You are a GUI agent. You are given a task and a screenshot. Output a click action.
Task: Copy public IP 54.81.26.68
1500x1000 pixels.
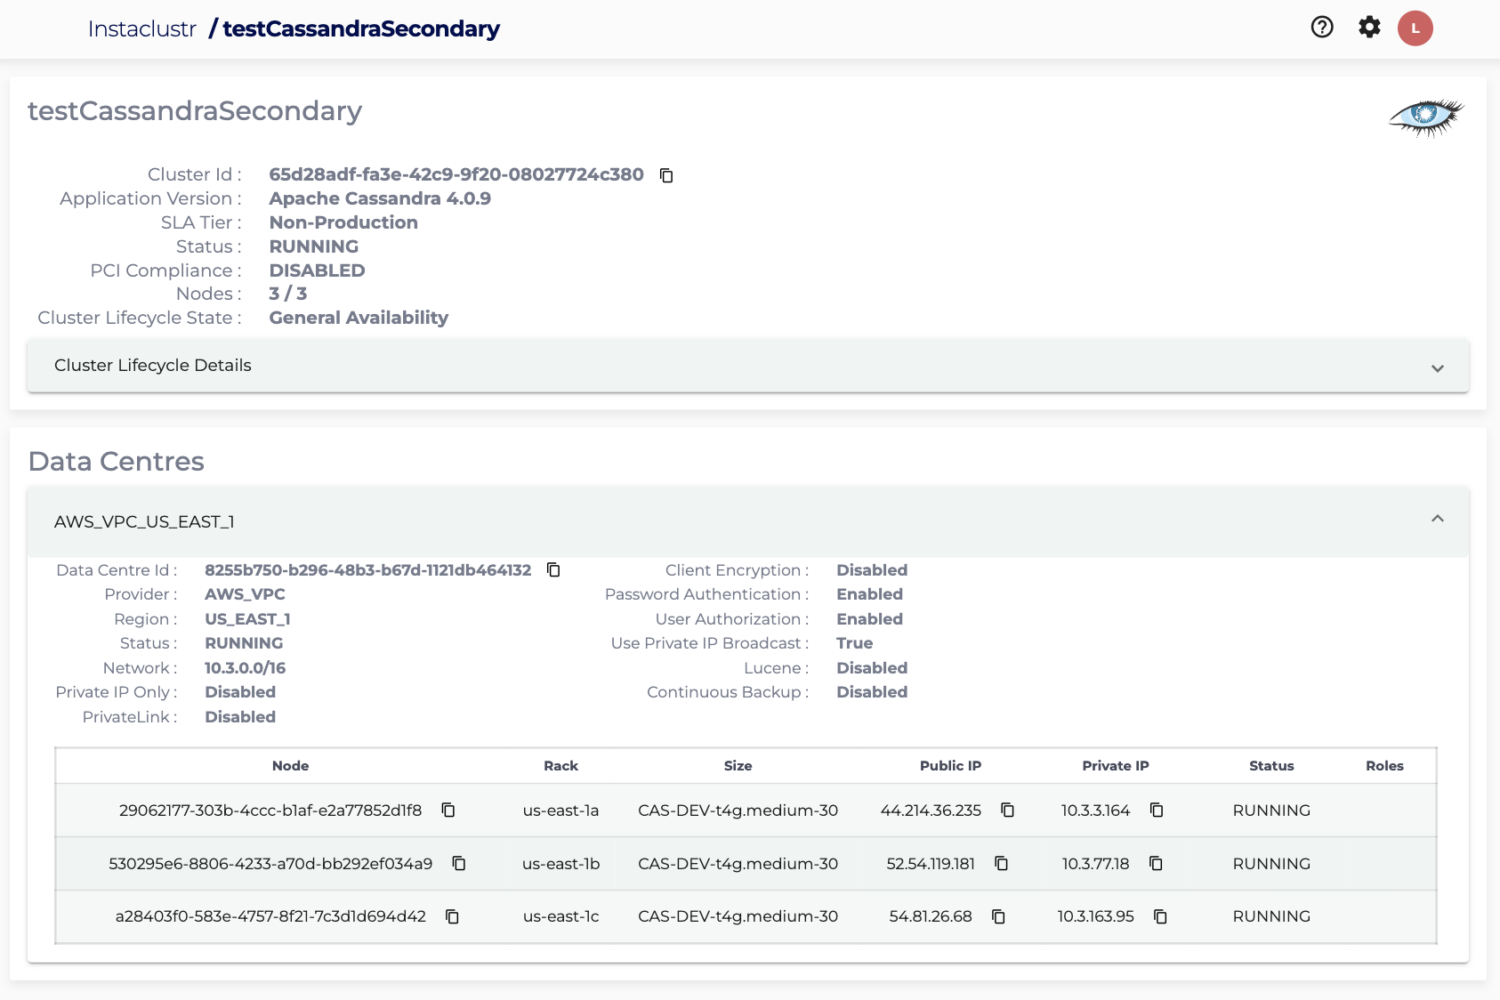pyautogui.click(x=998, y=916)
